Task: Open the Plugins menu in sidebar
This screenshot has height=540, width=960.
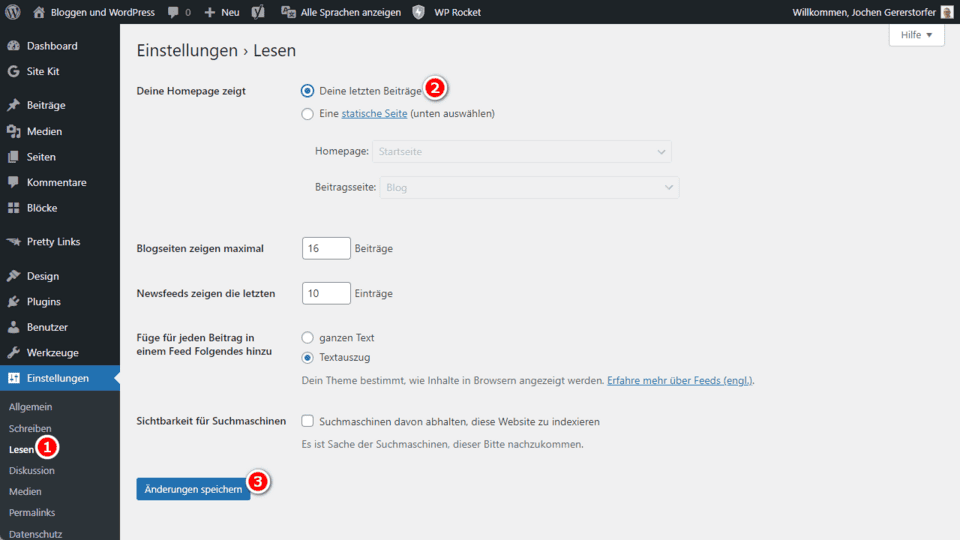Action: click(x=43, y=302)
